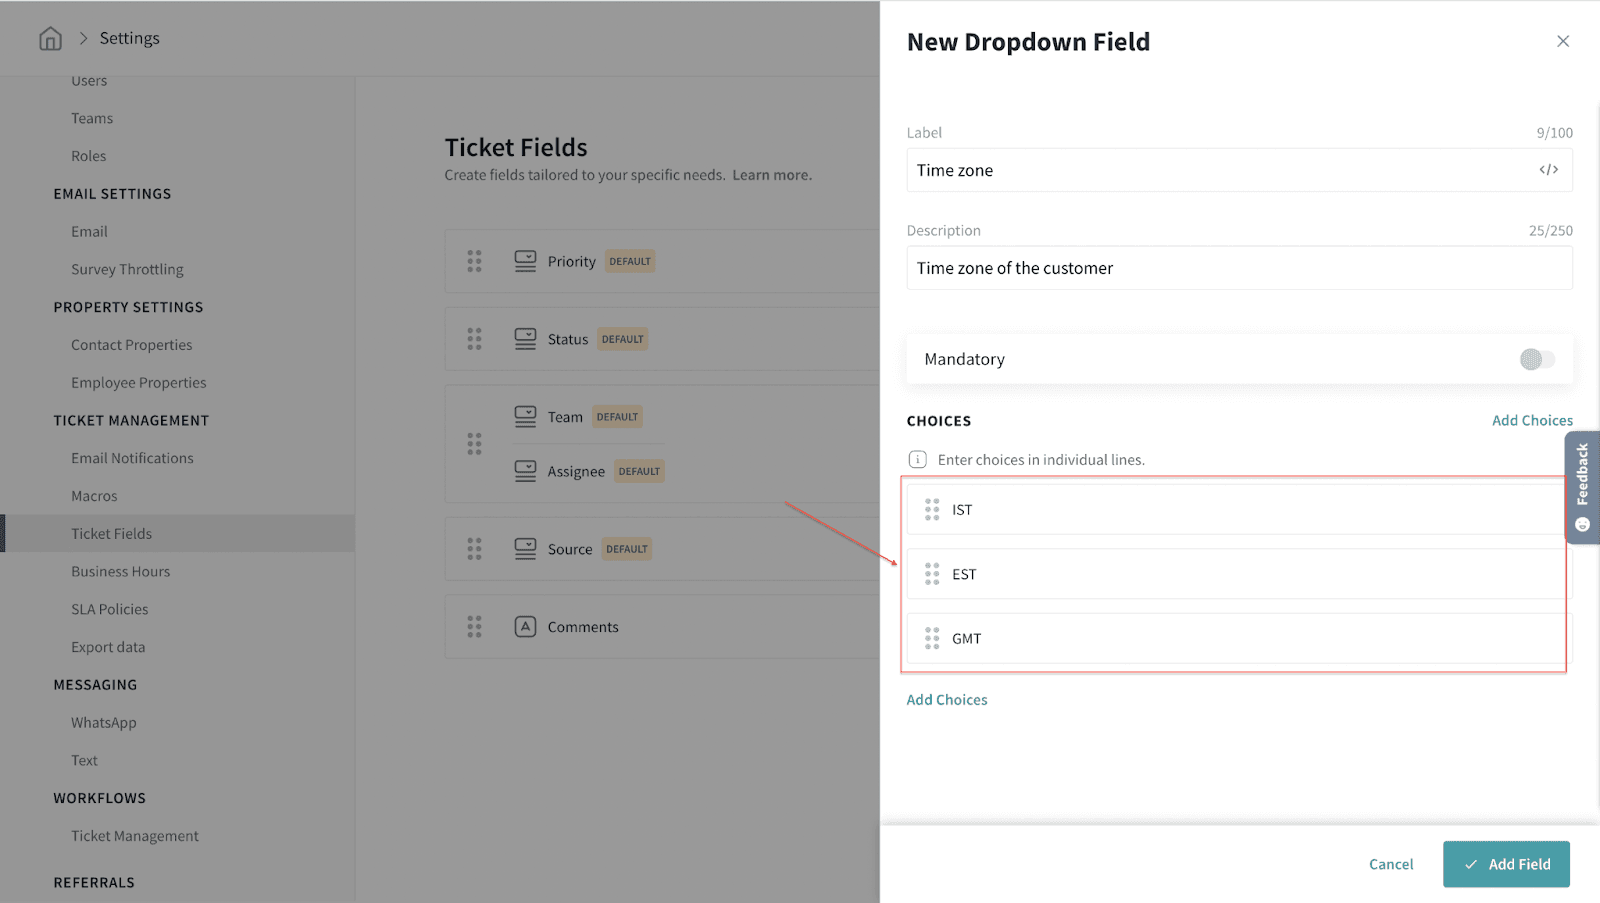Click the code placeholder icon in Label field

click(x=1548, y=170)
